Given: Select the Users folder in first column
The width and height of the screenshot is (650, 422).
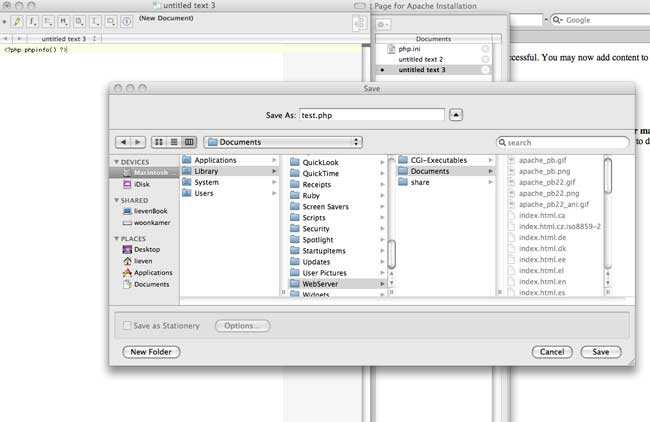Looking at the screenshot, I should coord(230,193).
